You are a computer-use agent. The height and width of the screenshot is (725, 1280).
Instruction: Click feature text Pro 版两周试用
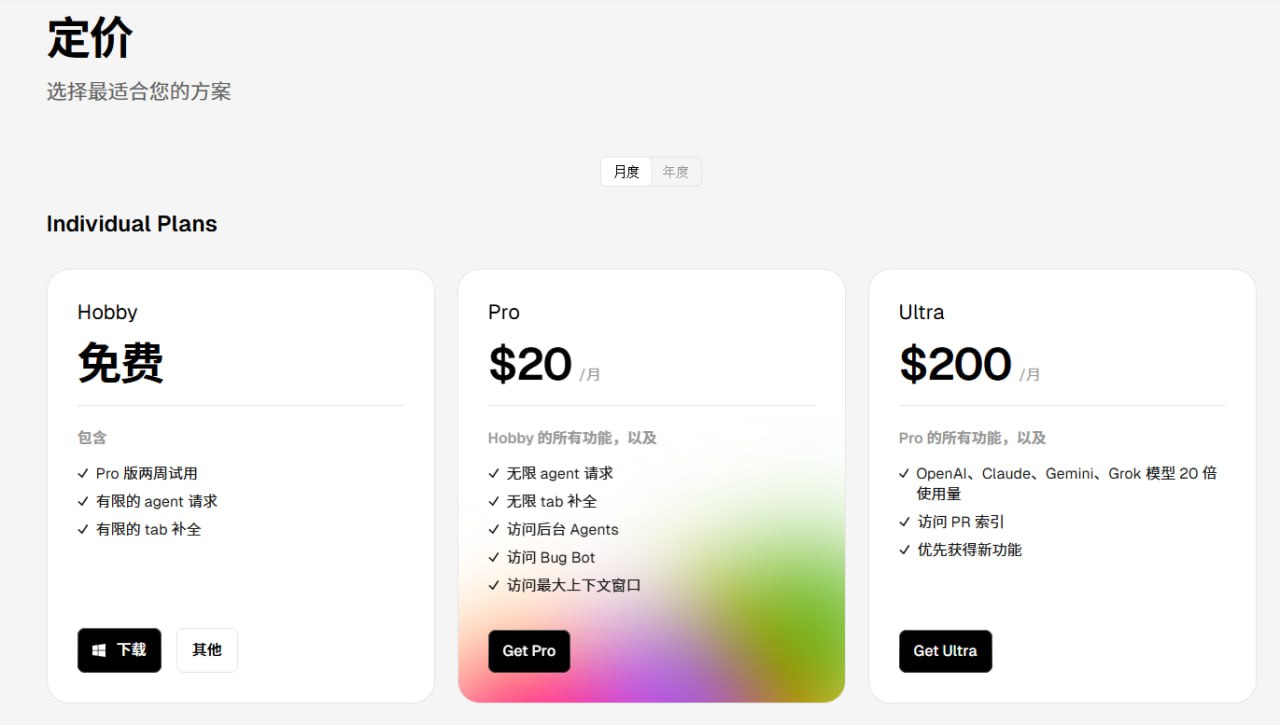[147, 474]
